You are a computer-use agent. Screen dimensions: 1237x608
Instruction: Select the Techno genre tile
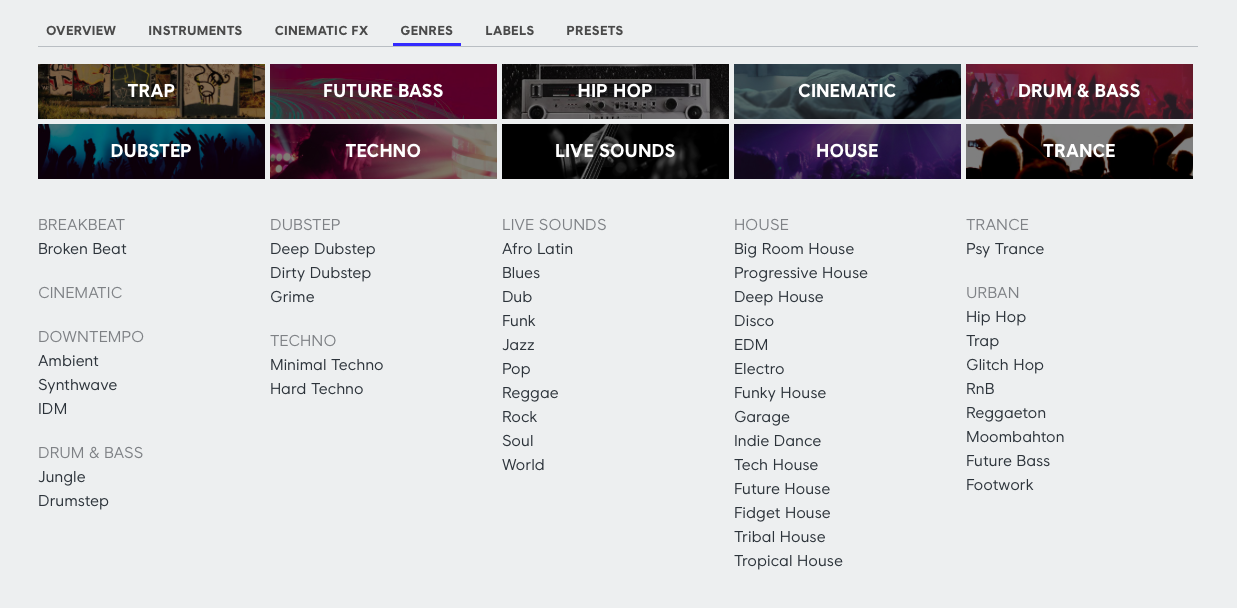383,151
